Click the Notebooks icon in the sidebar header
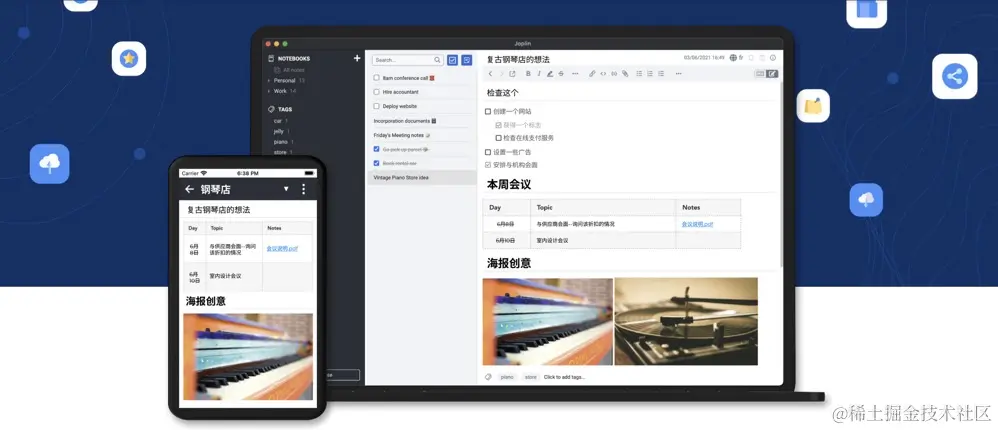998x430 pixels. pyautogui.click(x=271, y=59)
